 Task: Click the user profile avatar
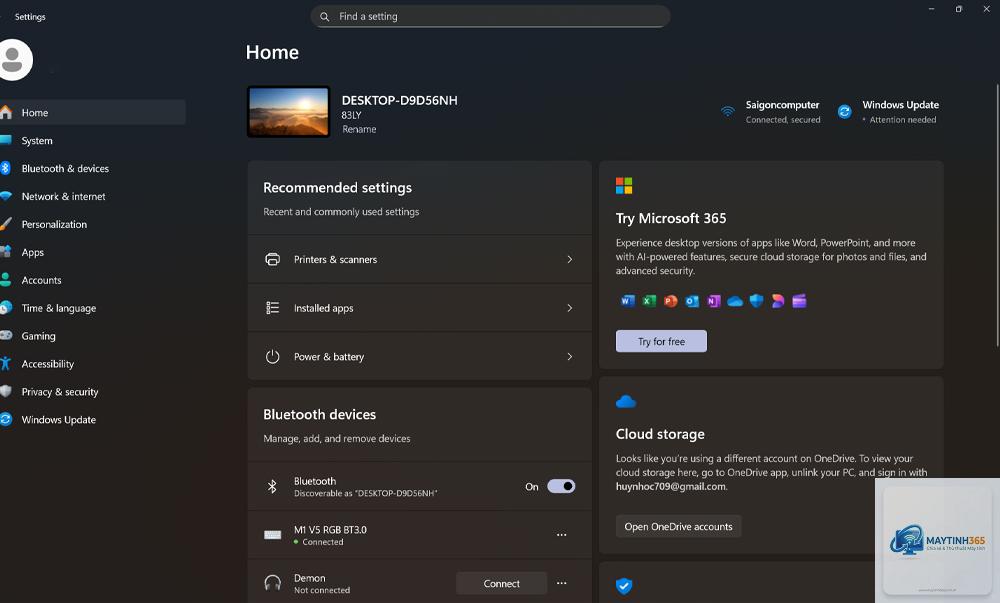[x=13, y=60]
